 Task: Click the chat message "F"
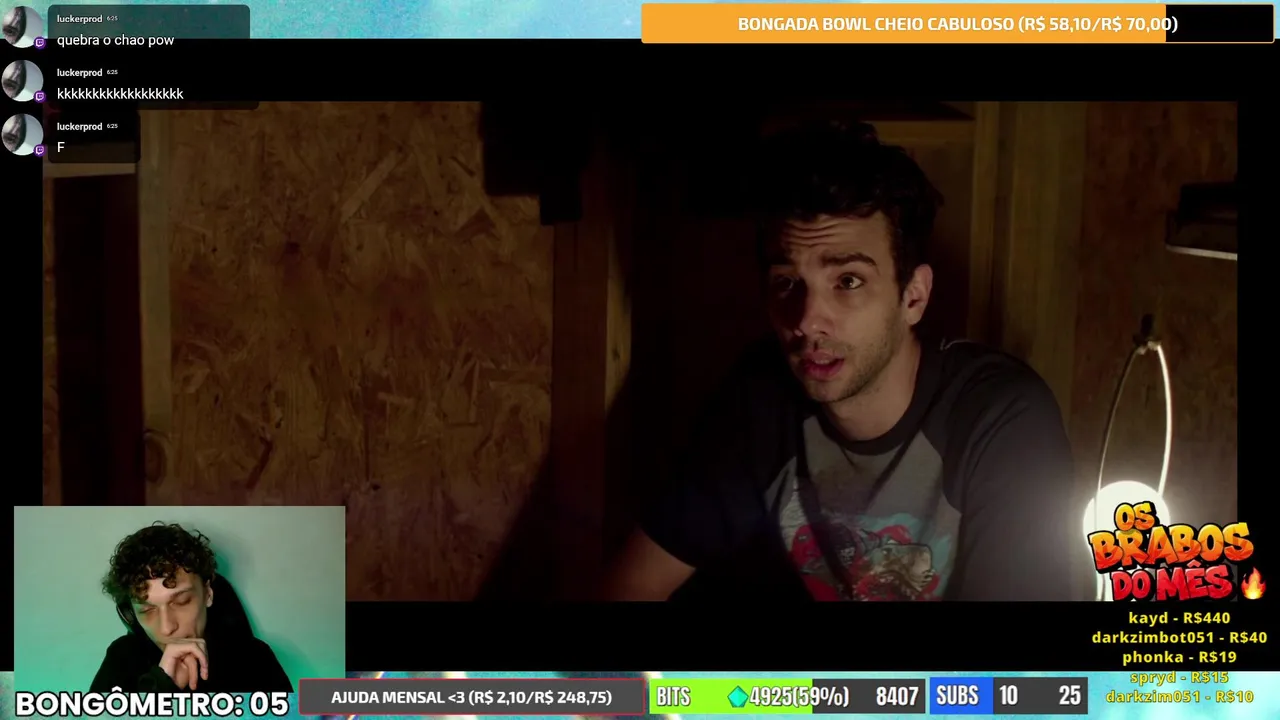(61, 148)
